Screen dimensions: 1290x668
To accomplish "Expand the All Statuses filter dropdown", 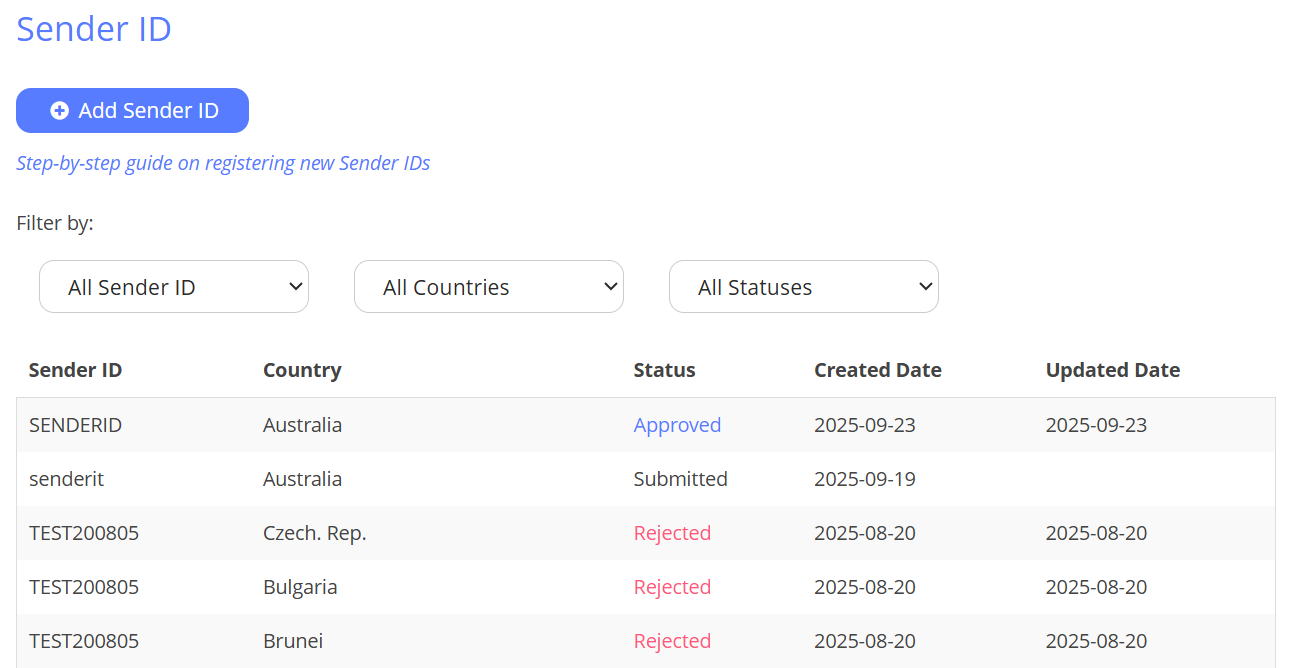I will [804, 287].
